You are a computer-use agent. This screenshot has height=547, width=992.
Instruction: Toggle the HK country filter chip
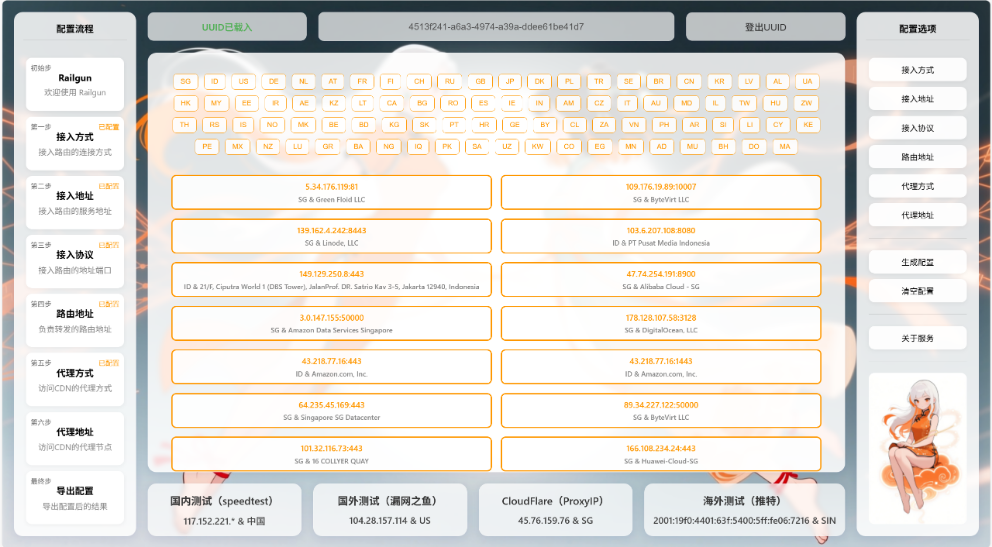coord(185,103)
